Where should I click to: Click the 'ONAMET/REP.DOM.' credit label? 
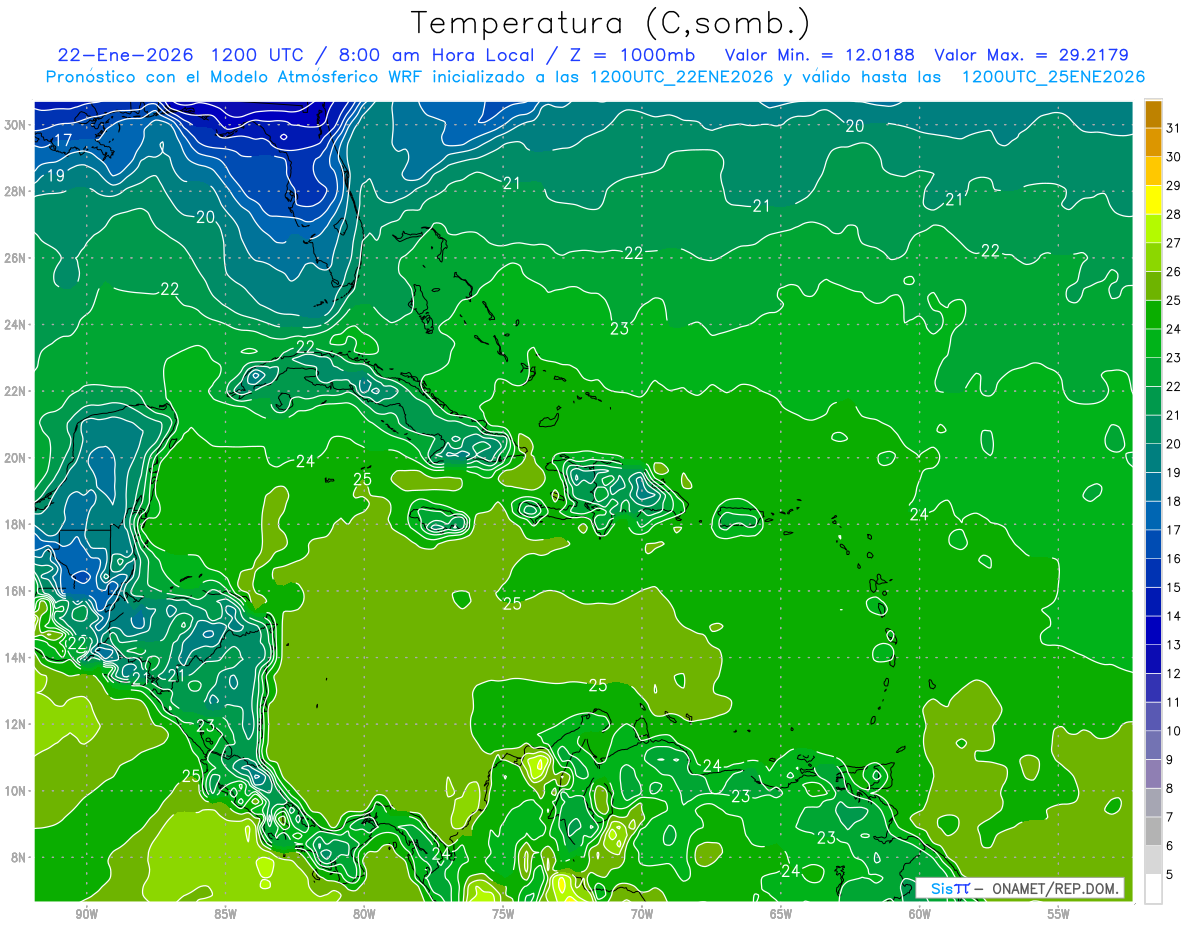coord(1056,888)
